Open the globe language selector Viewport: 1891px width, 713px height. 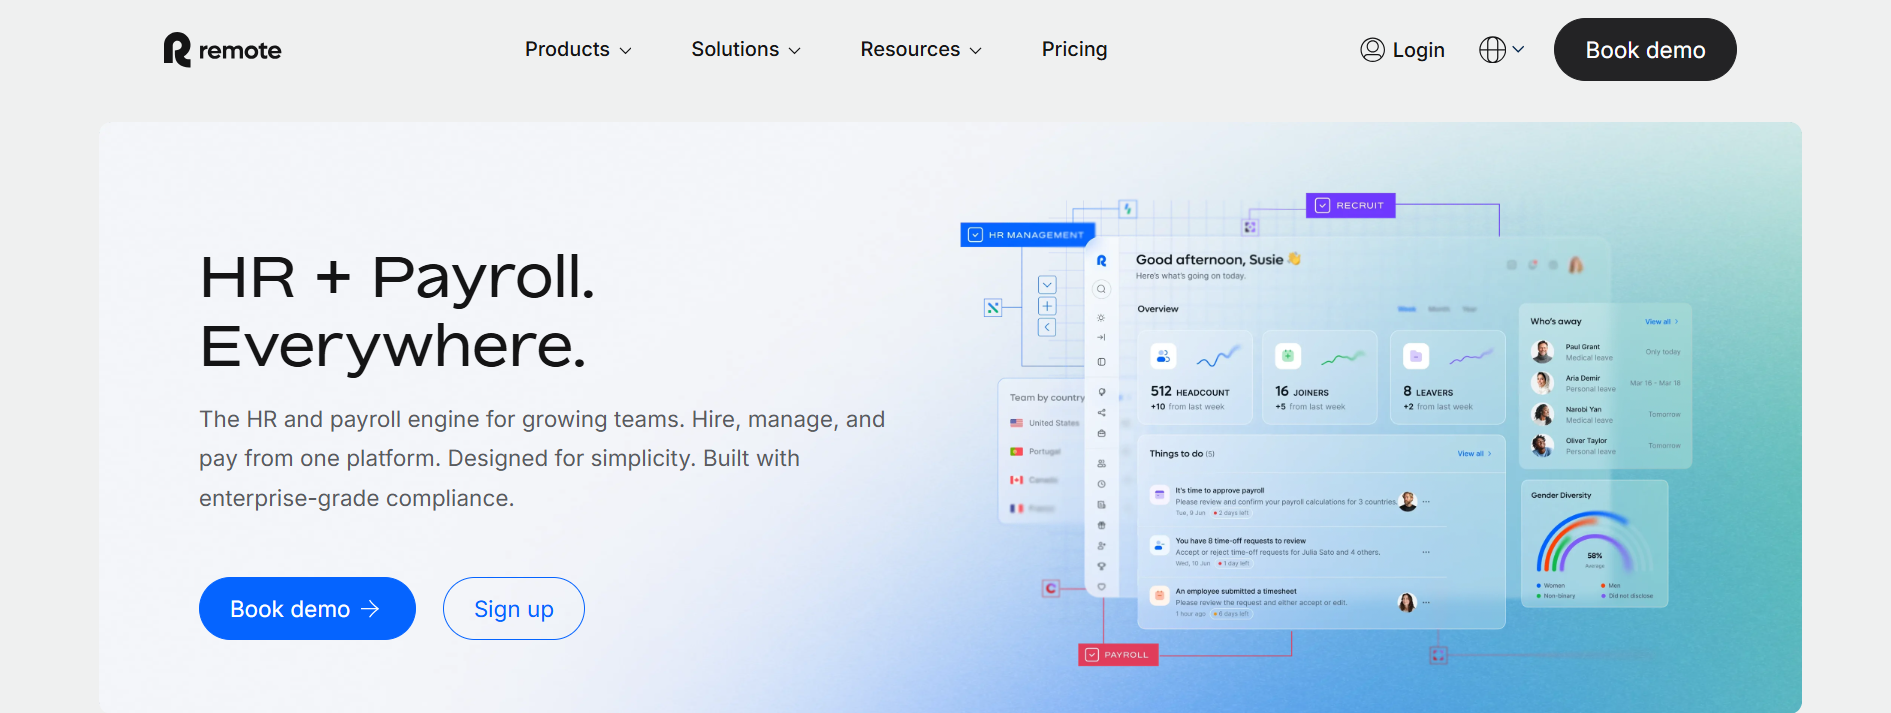[x=1492, y=50]
